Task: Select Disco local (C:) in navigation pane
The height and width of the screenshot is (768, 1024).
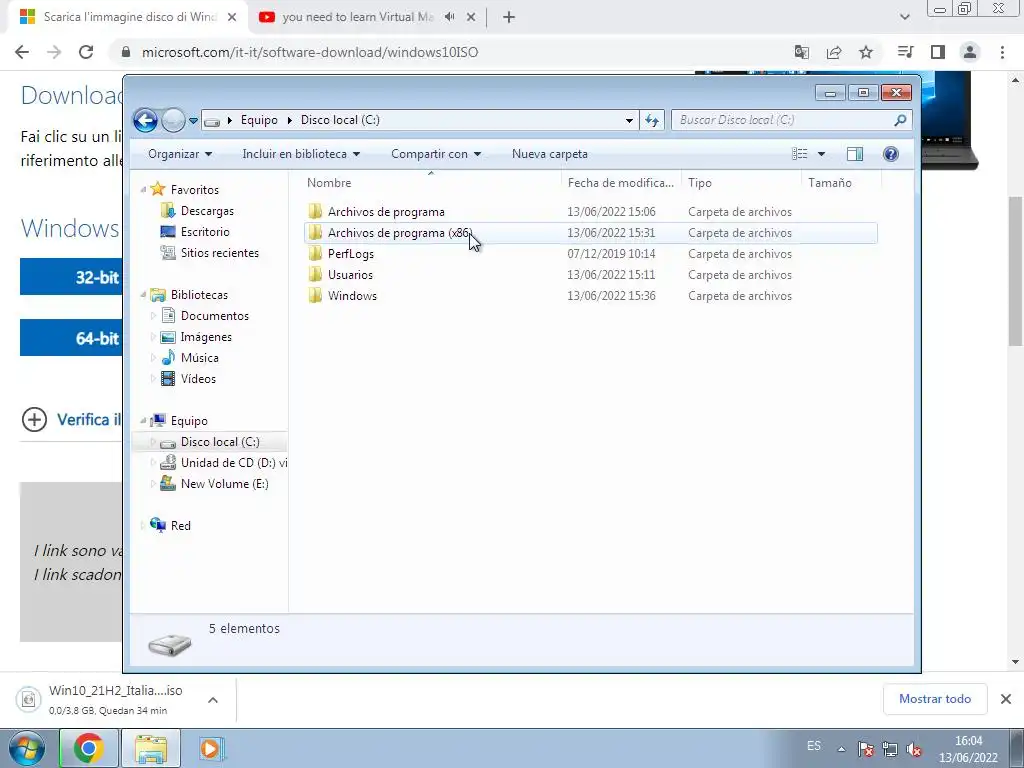Action: [x=220, y=442]
